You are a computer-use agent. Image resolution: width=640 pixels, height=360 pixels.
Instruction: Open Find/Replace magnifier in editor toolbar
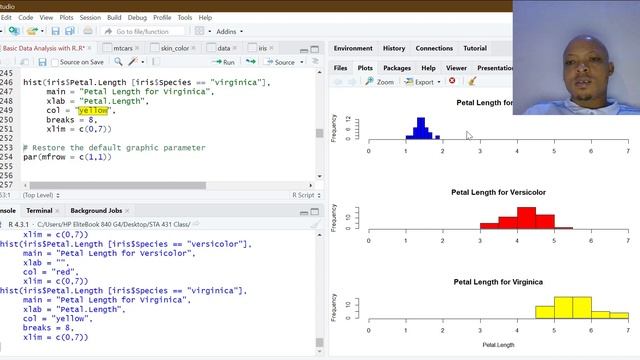[118, 62]
